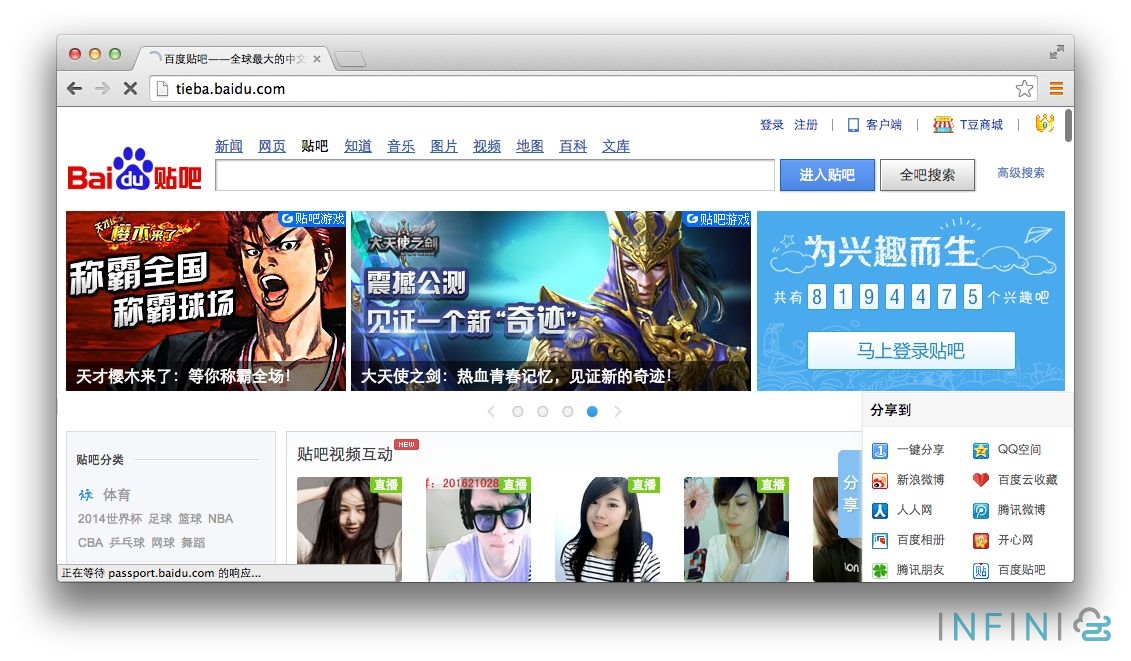Click the Tieba search input field
The image size is (1131, 661).
495,175
